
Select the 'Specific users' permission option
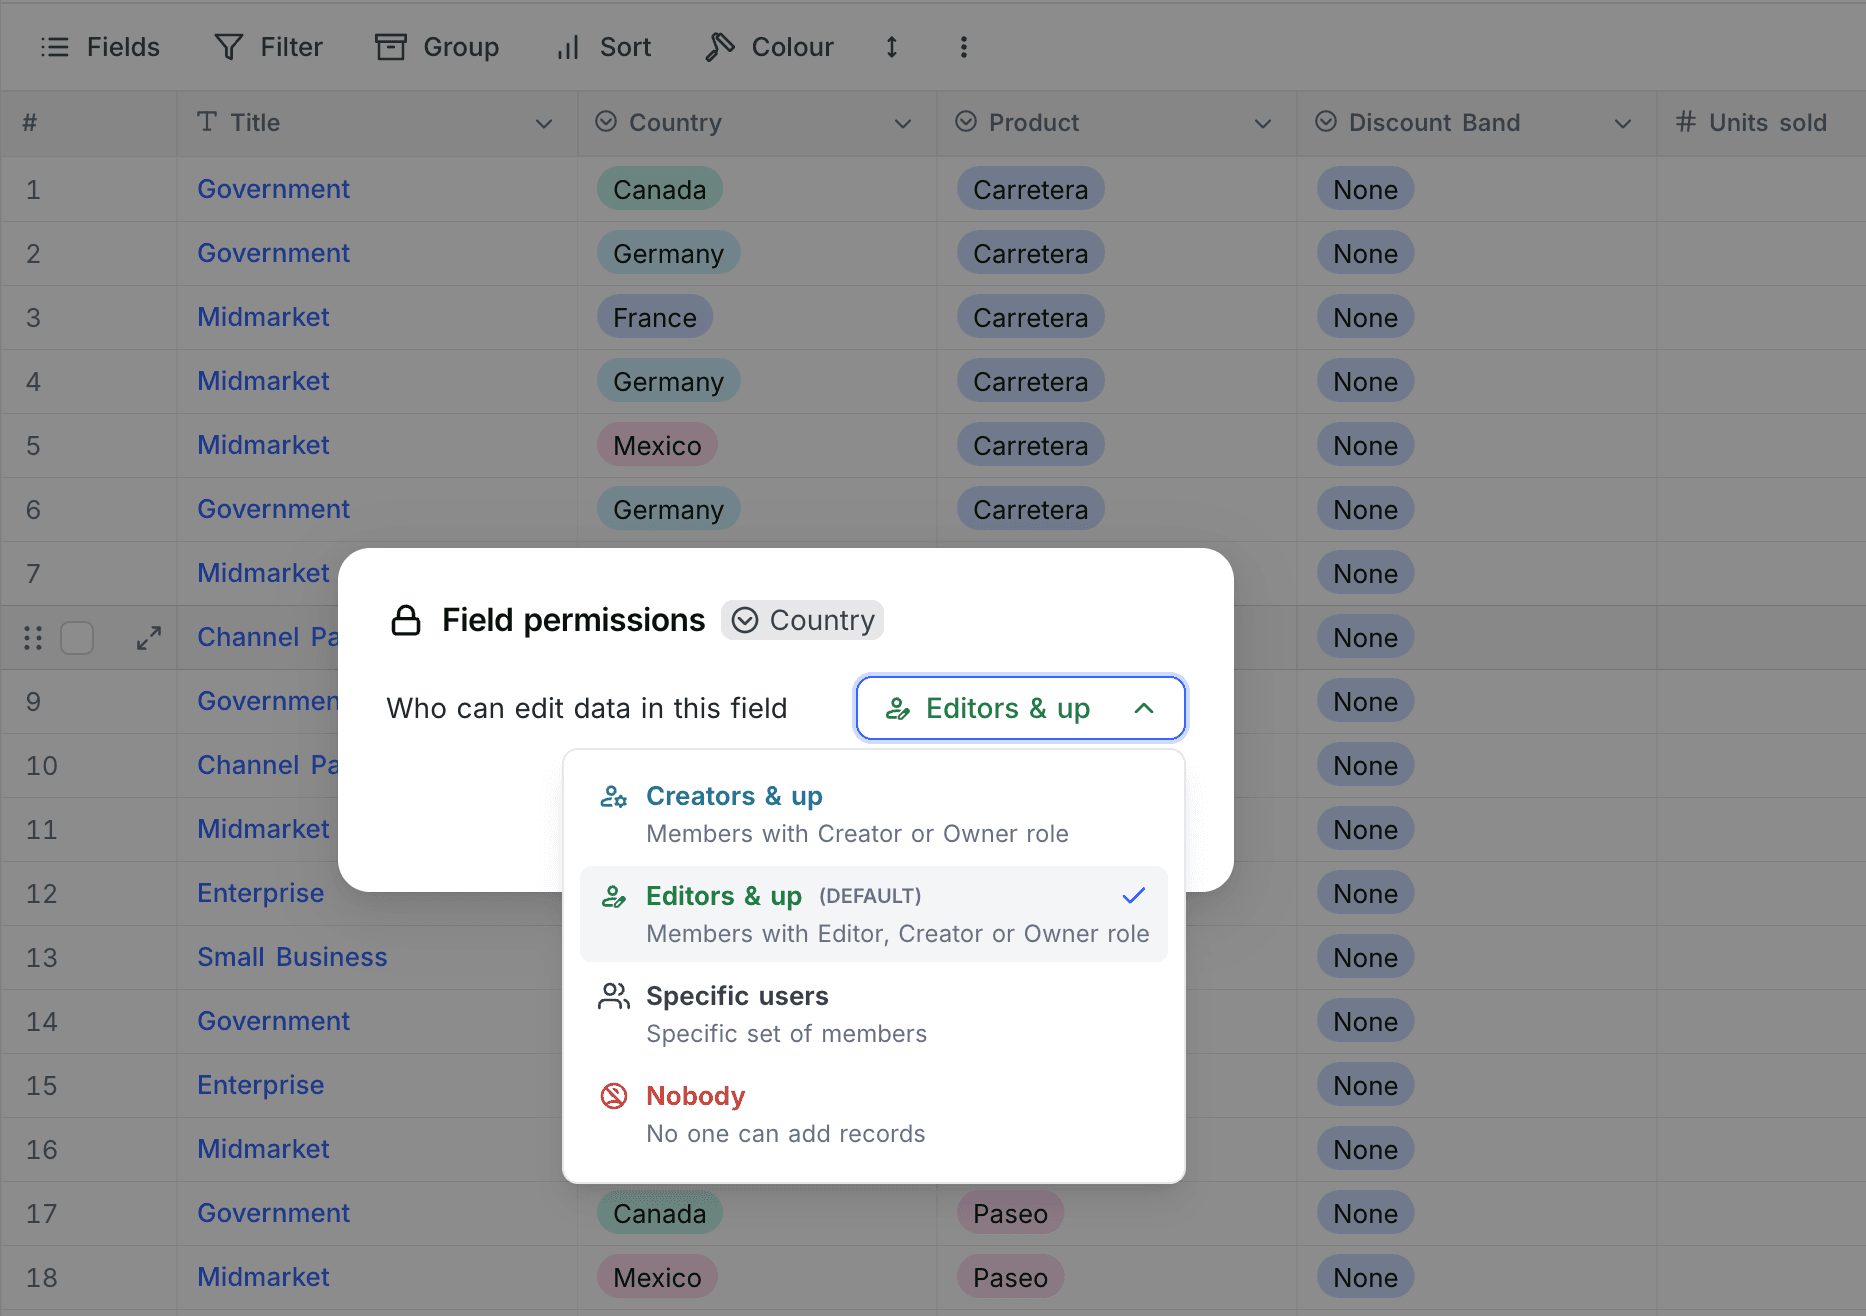737,995
